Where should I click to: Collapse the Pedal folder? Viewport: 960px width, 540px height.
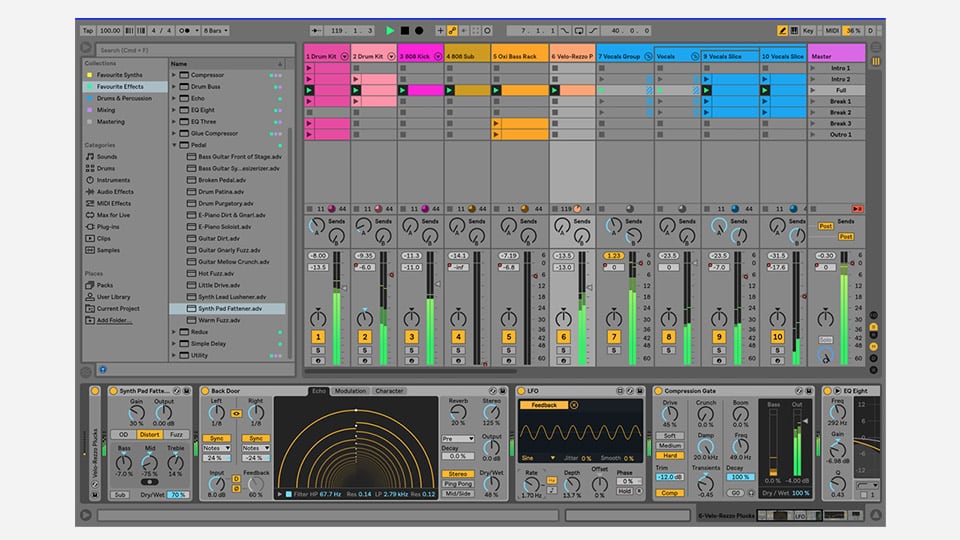pyautogui.click(x=174, y=145)
